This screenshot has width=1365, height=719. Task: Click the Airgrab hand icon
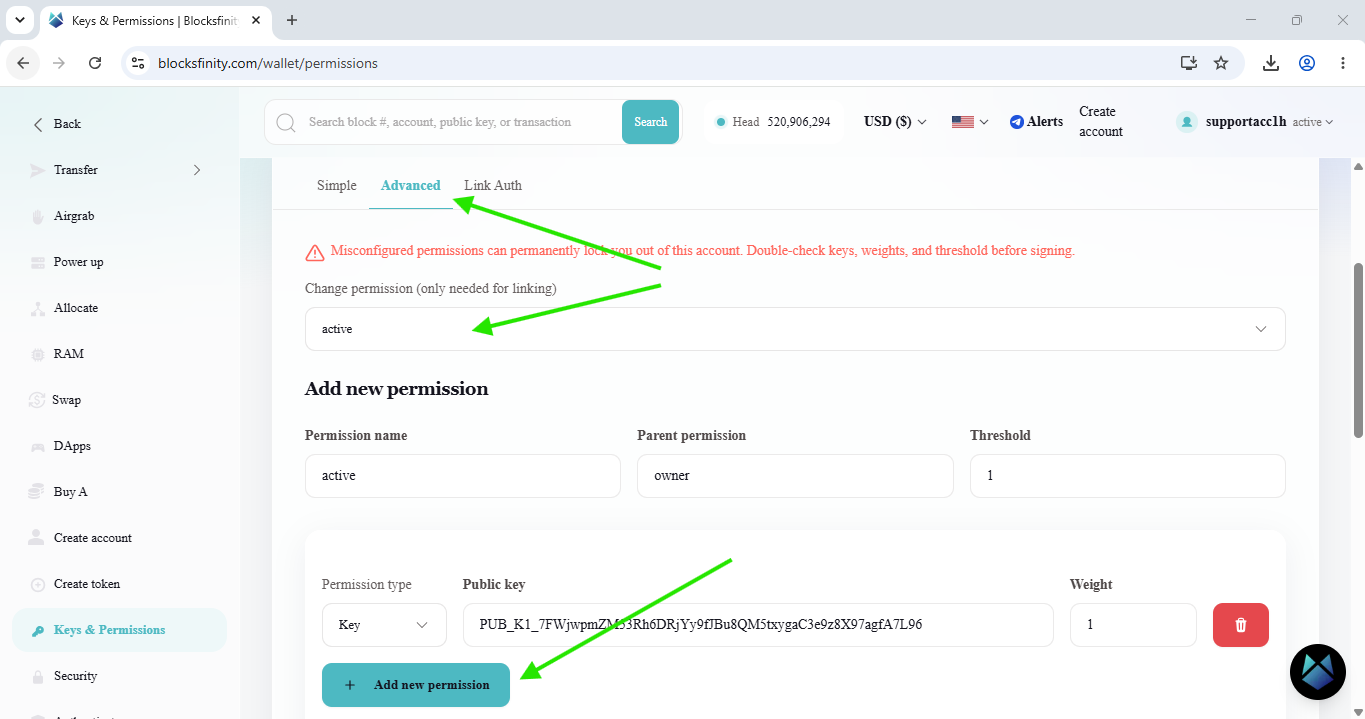(x=38, y=216)
